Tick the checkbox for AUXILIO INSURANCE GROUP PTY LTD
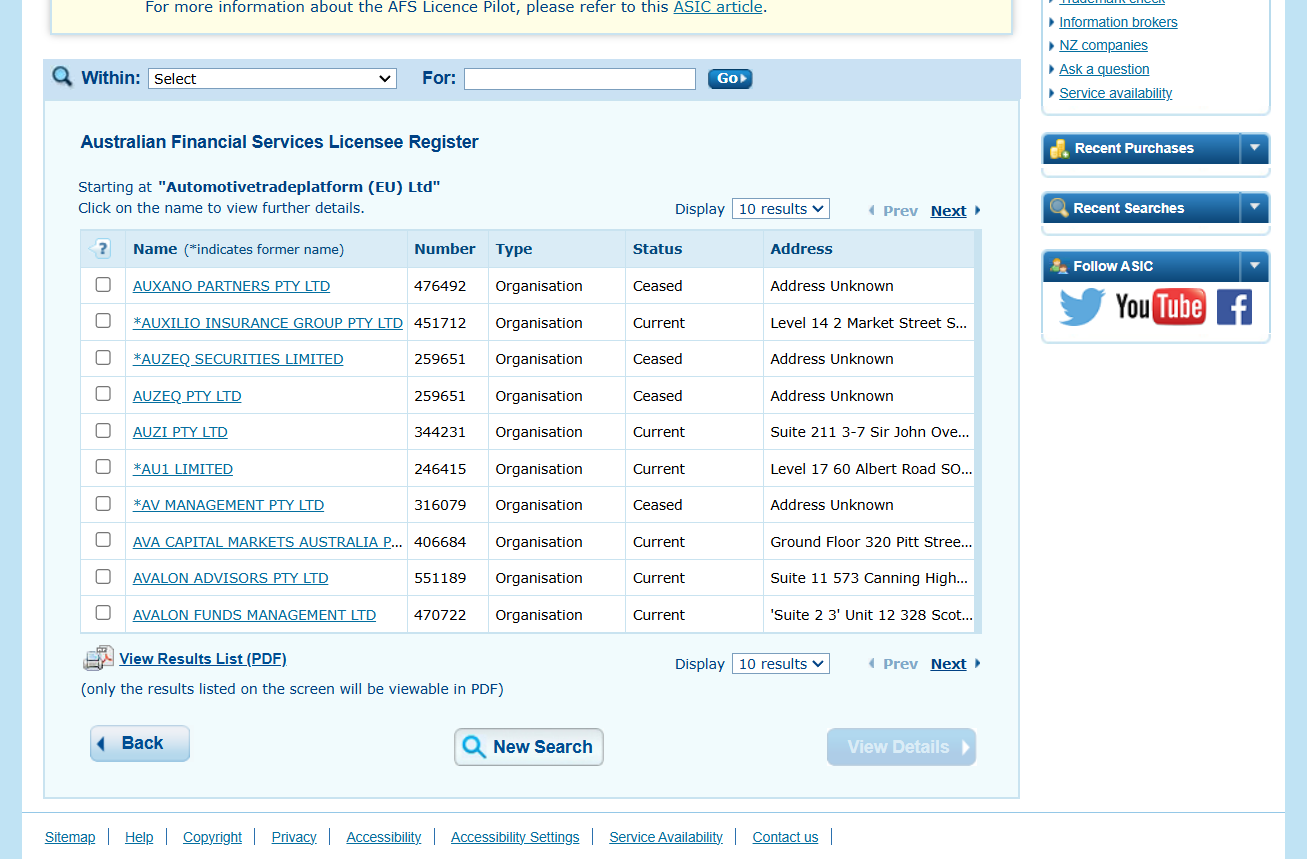The image size is (1307, 859). (x=103, y=321)
